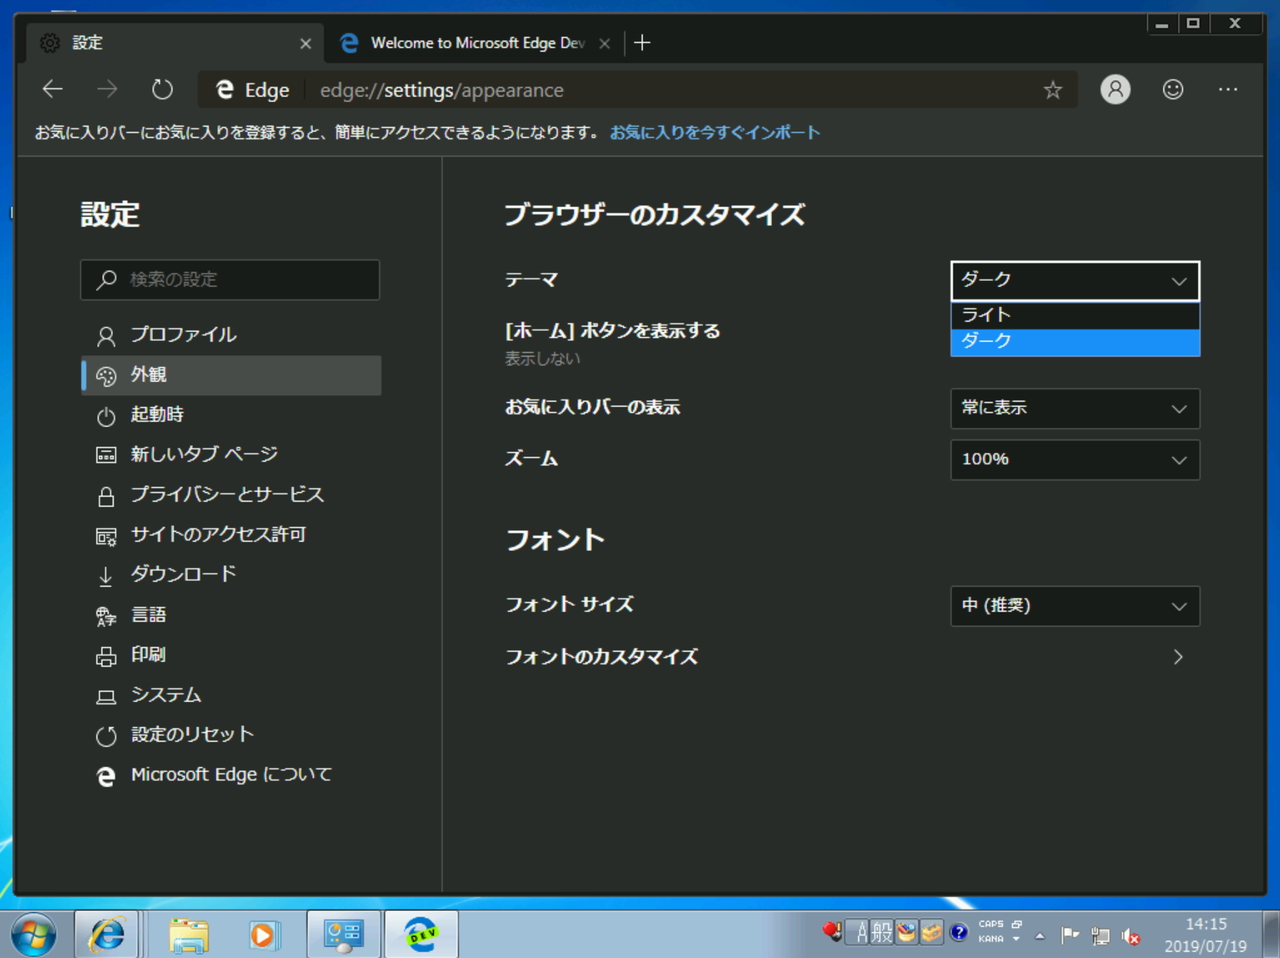The height and width of the screenshot is (958, 1280).
Task: Open the ... settings menu in toolbar
Action: pos(1228,89)
